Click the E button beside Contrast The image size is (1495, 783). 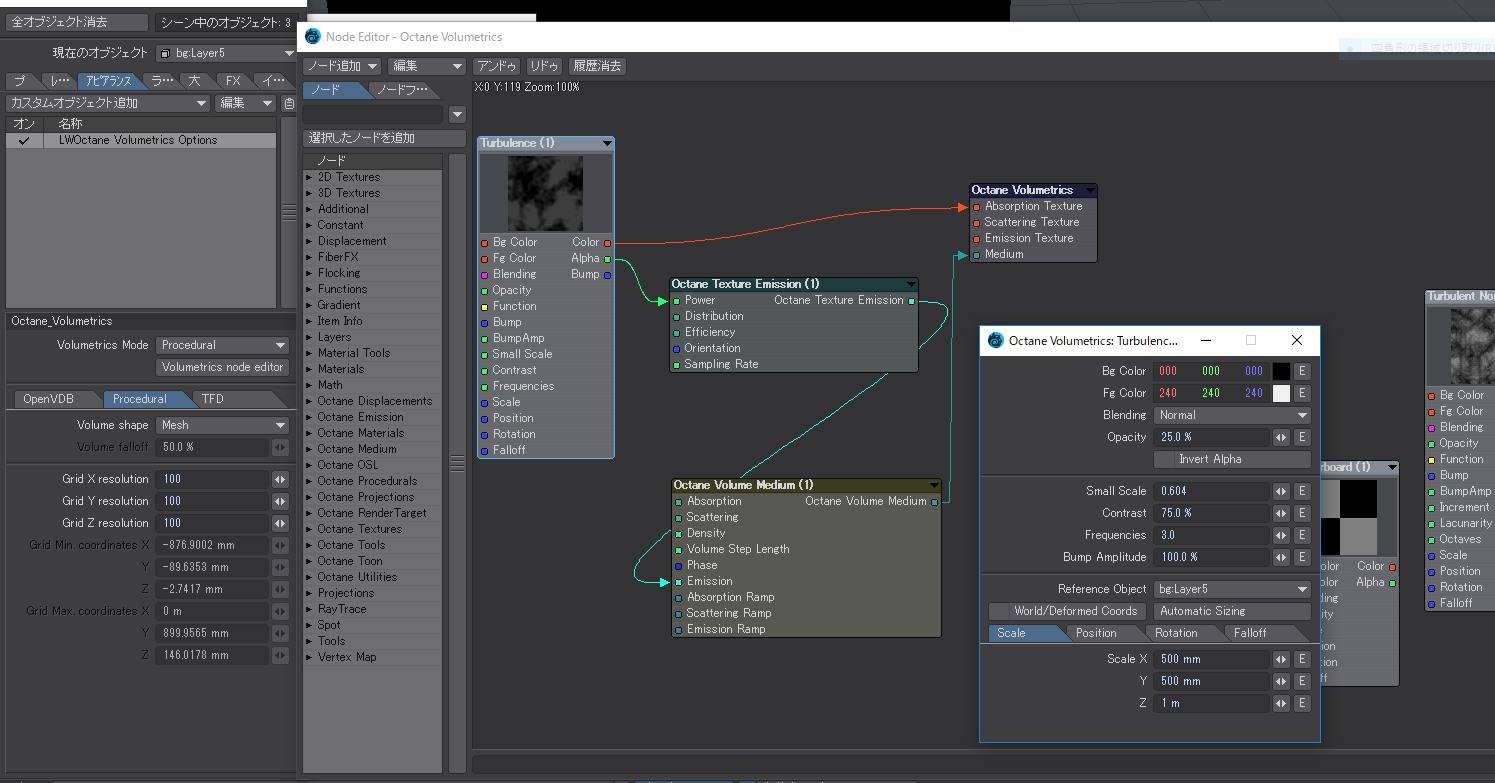1302,513
